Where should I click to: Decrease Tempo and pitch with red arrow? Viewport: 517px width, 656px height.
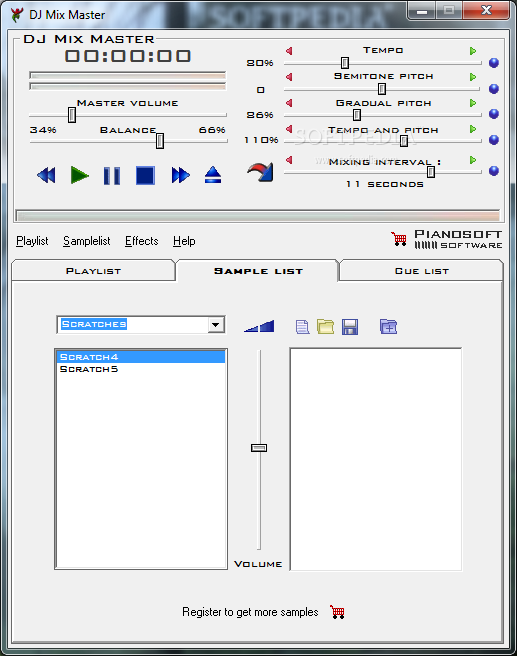(289, 129)
